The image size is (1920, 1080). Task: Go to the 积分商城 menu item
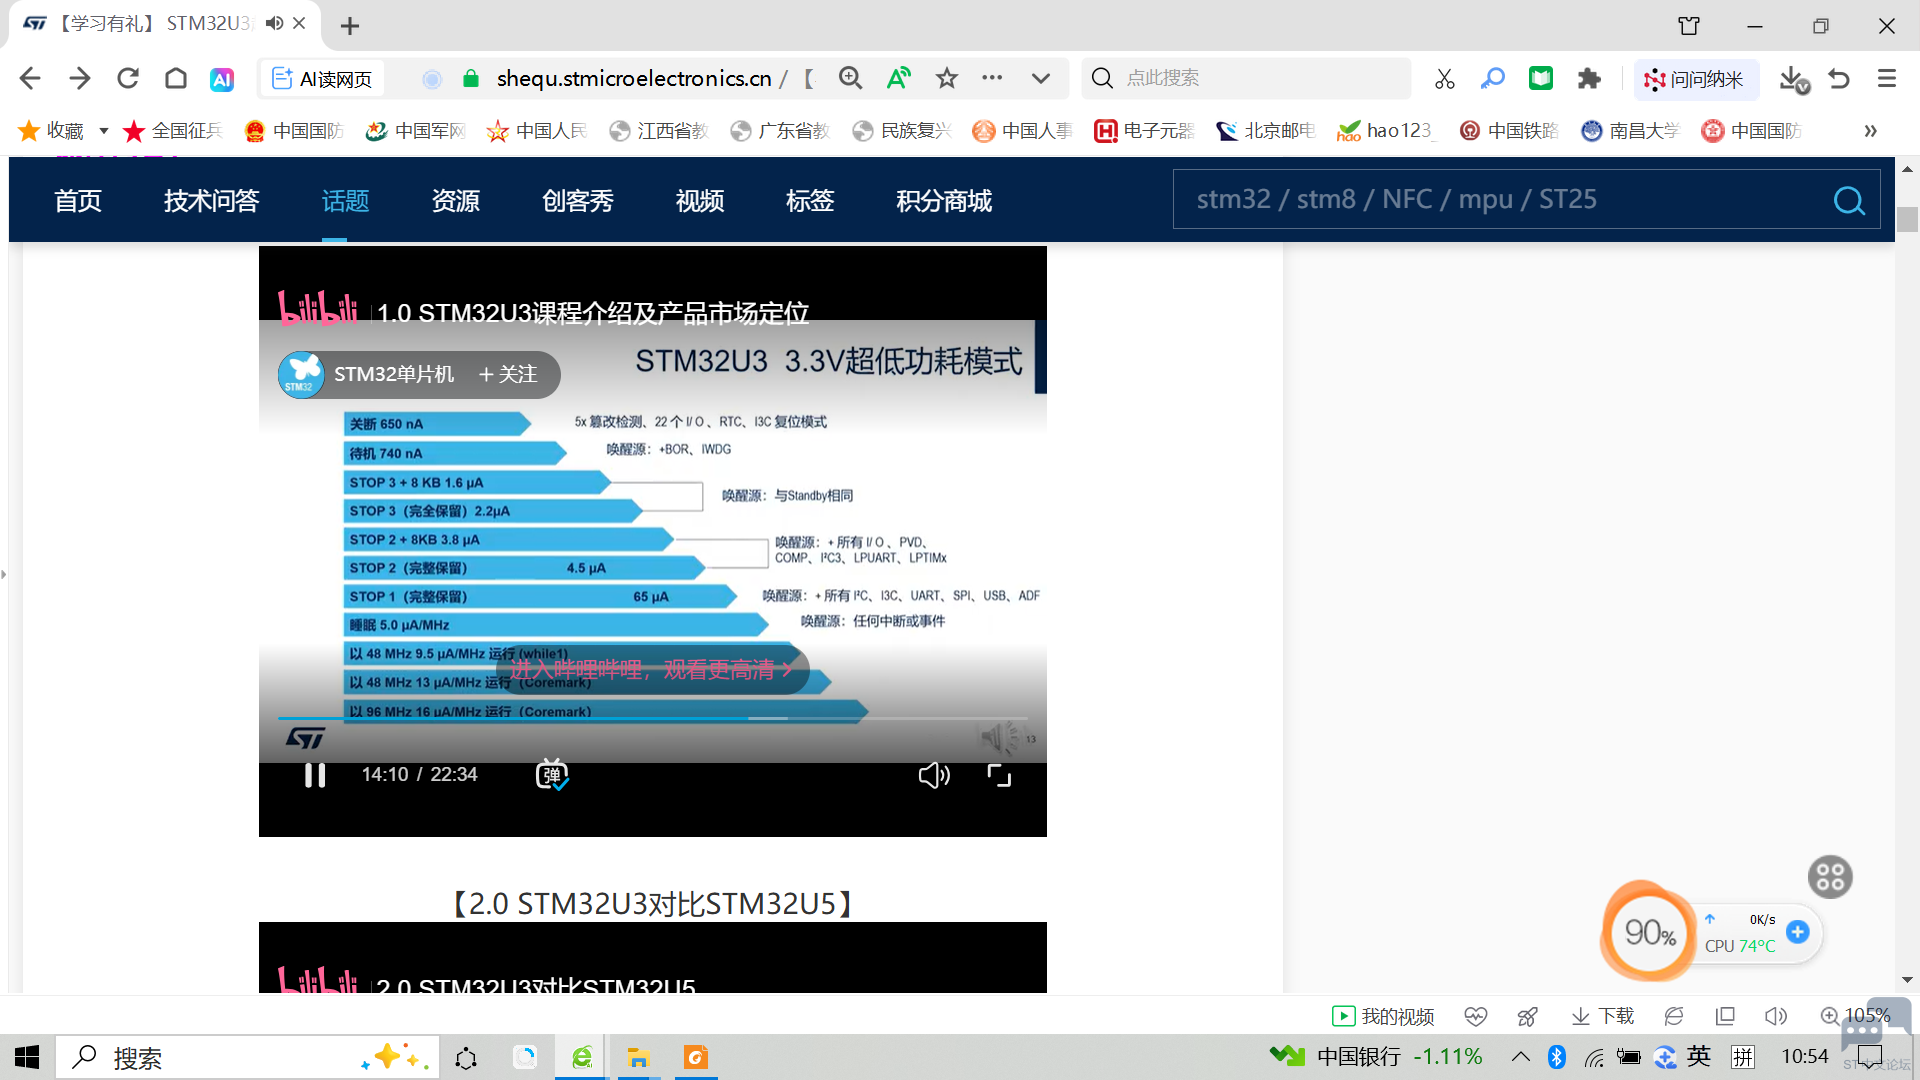pyautogui.click(x=943, y=201)
